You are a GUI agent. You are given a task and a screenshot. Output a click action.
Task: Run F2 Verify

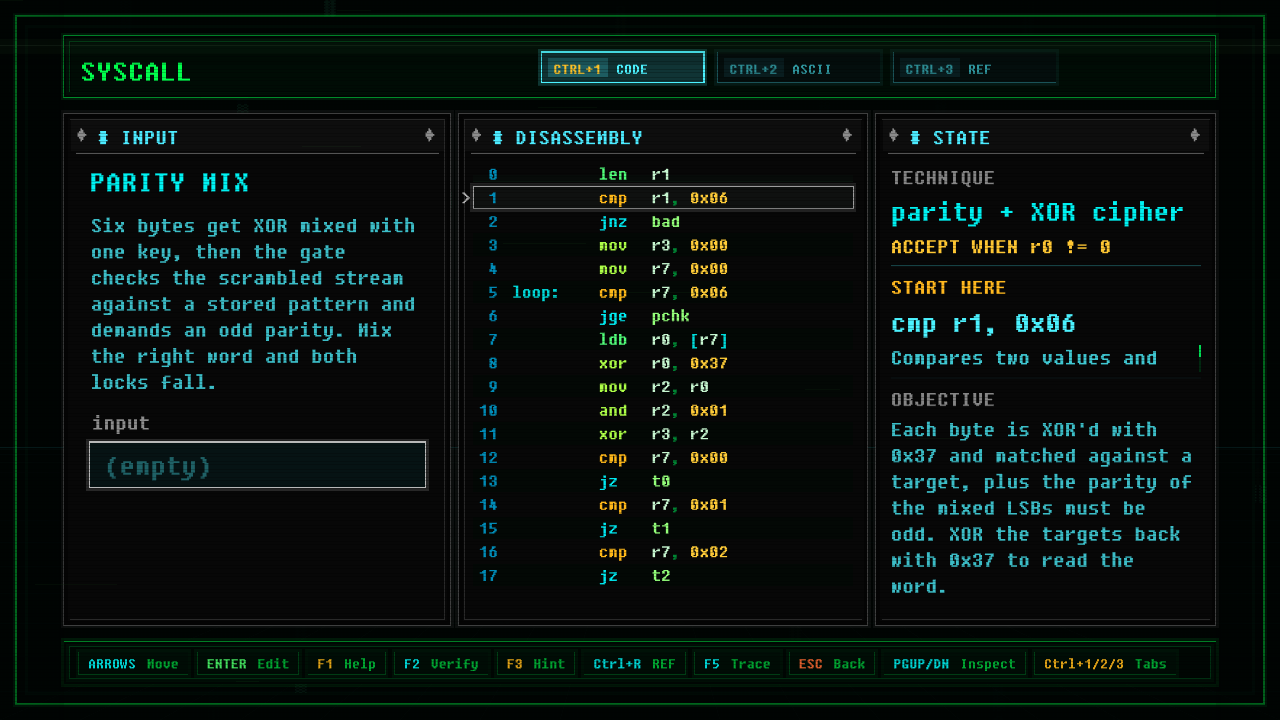pyautogui.click(x=440, y=664)
